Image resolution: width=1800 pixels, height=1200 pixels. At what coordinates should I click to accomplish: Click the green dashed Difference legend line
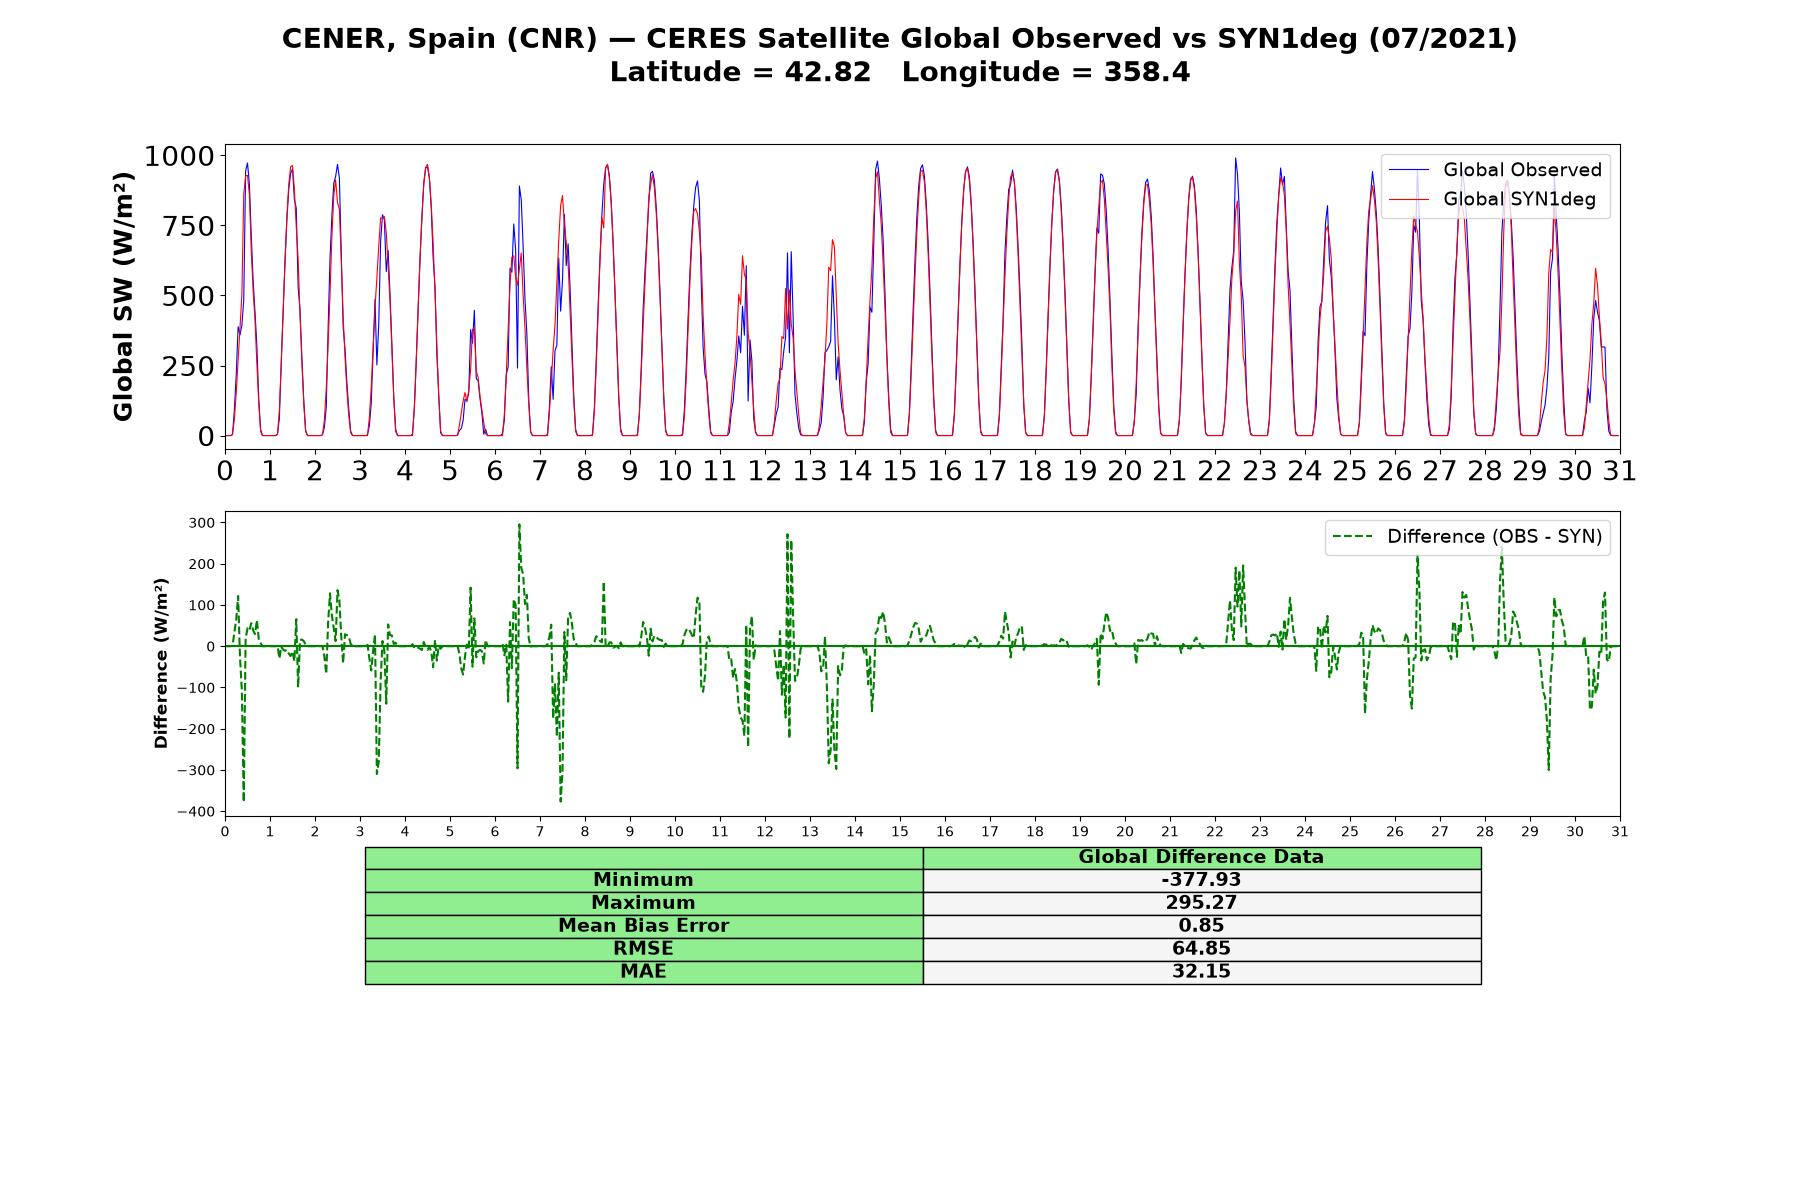coord(1354,537)
